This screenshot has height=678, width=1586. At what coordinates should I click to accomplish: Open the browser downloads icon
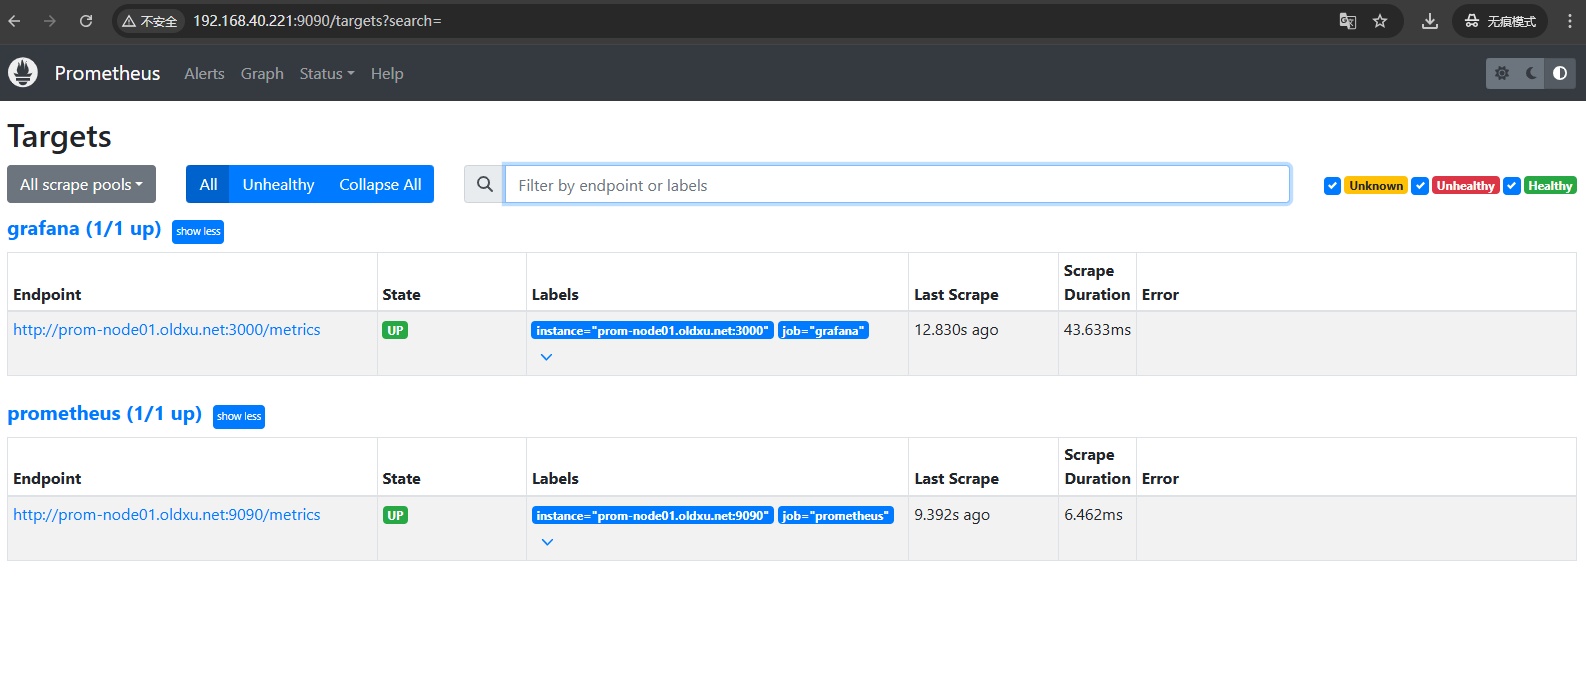click(1430, 21)
